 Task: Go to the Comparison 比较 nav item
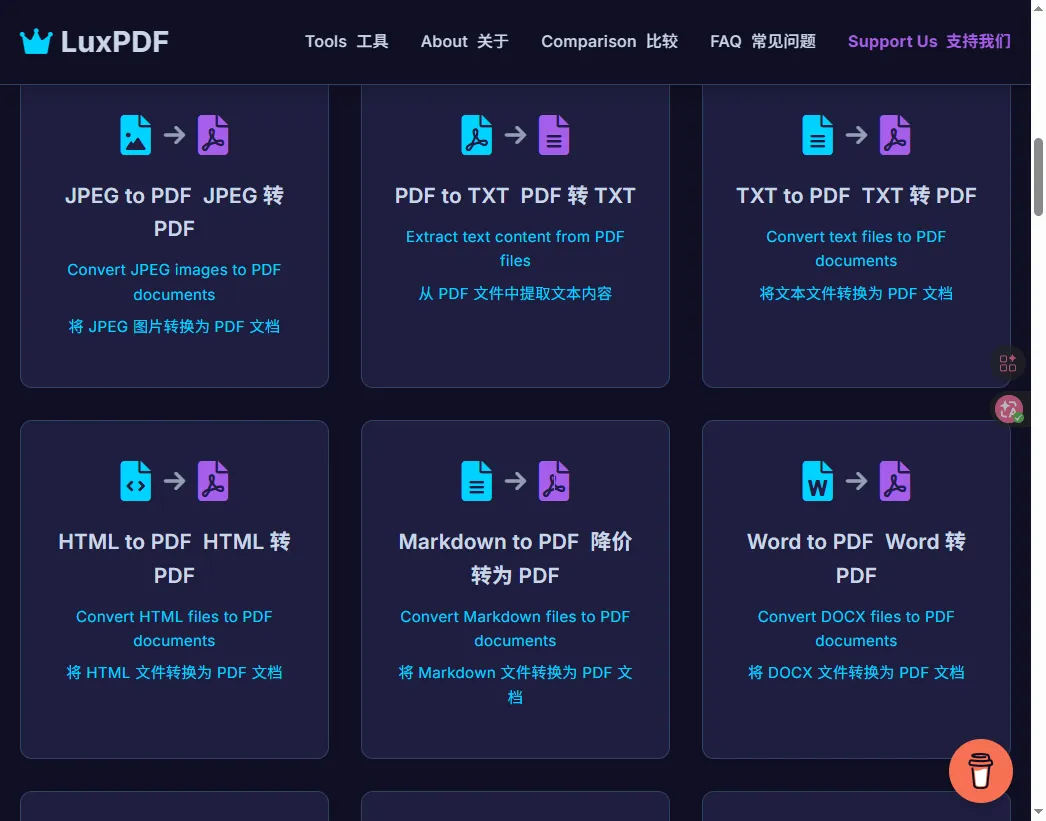tap(609, 41)
